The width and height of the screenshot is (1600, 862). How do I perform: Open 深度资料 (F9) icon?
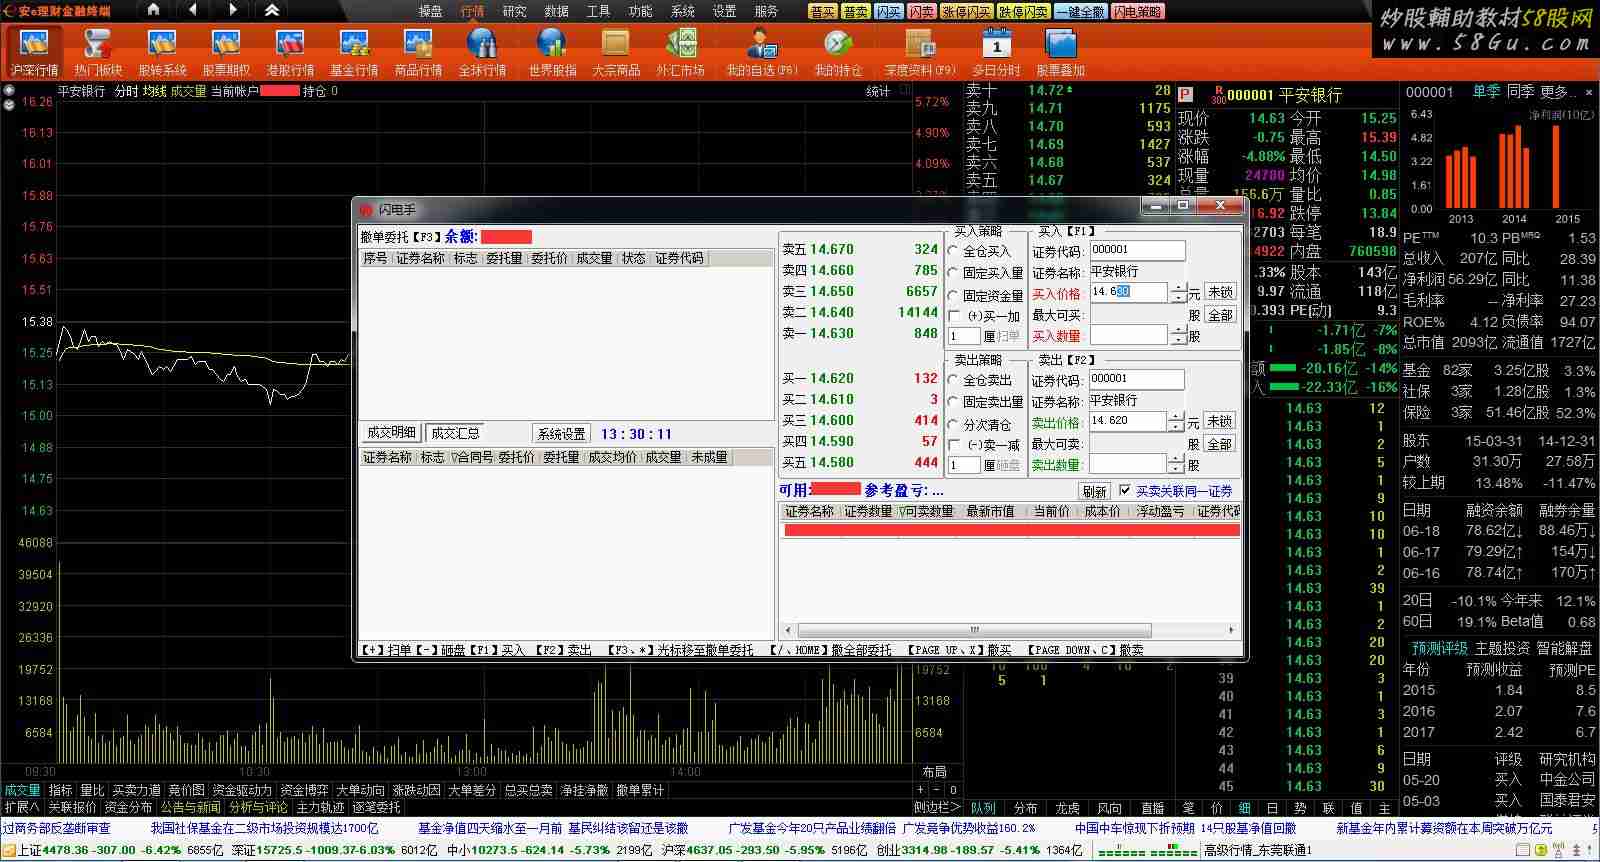[920, 52]
